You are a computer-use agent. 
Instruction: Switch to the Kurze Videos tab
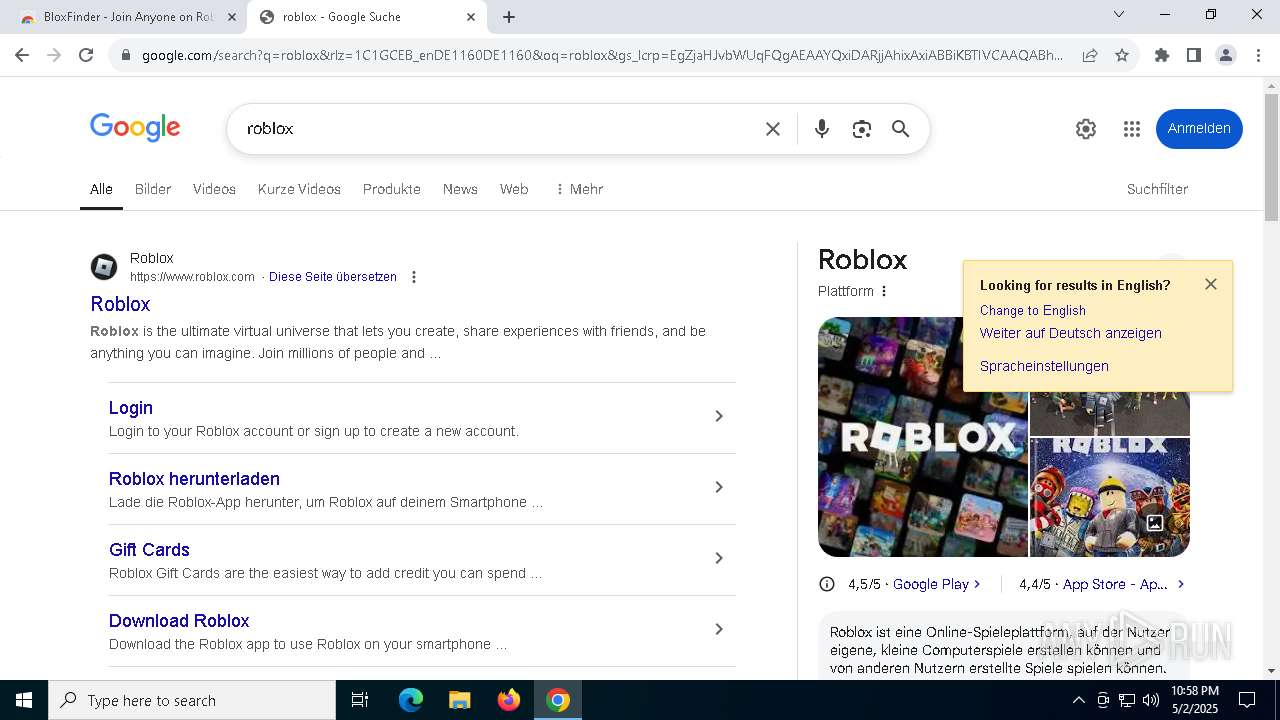coord(299,189)
